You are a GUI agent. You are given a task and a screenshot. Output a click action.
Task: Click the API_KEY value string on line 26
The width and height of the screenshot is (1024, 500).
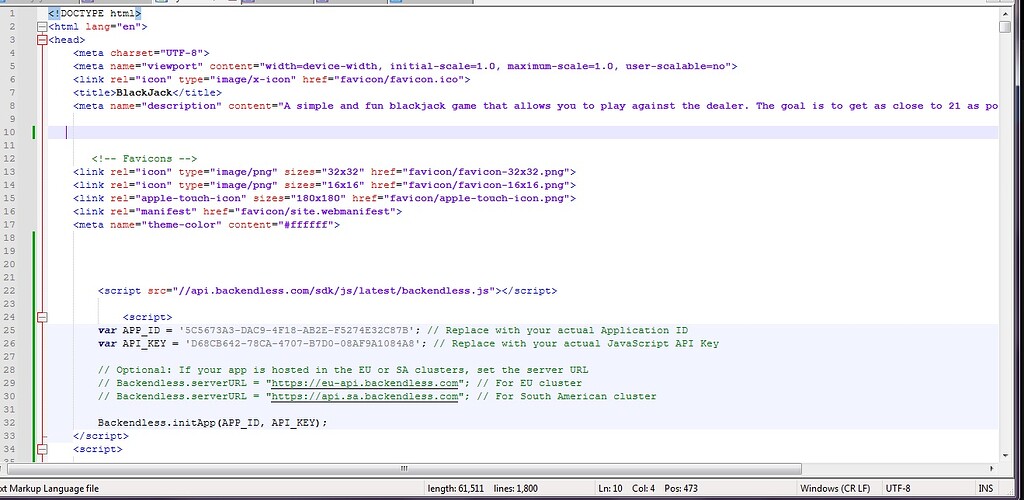point(306,343)
